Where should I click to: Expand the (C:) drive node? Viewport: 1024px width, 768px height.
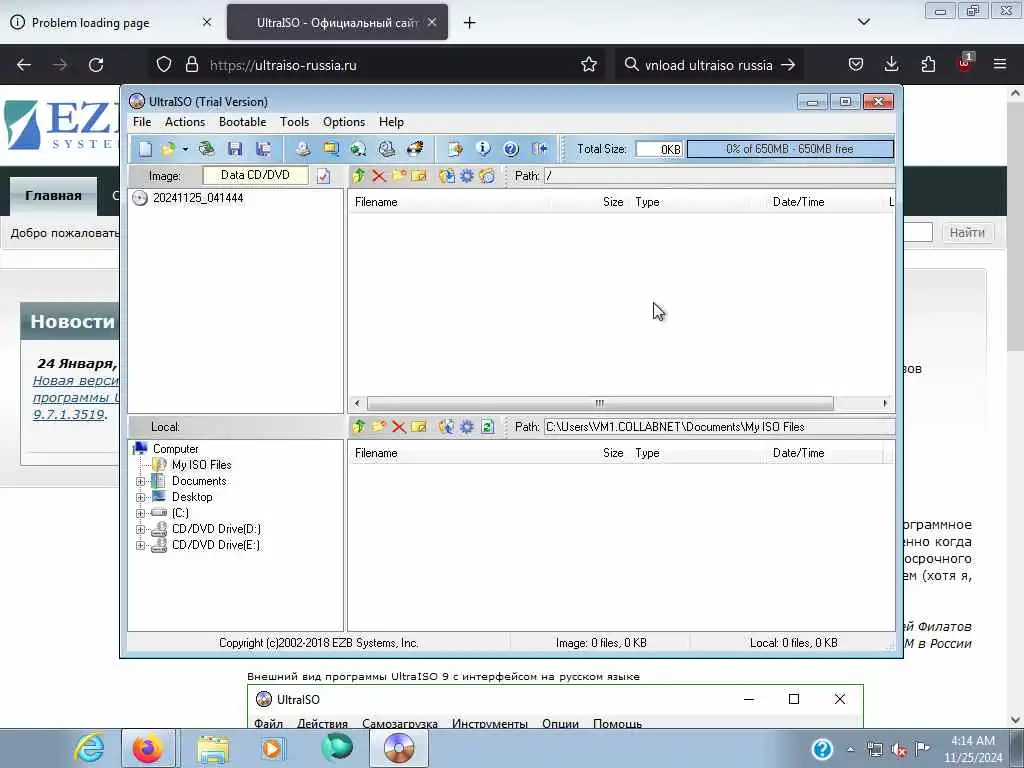(140, 513)
